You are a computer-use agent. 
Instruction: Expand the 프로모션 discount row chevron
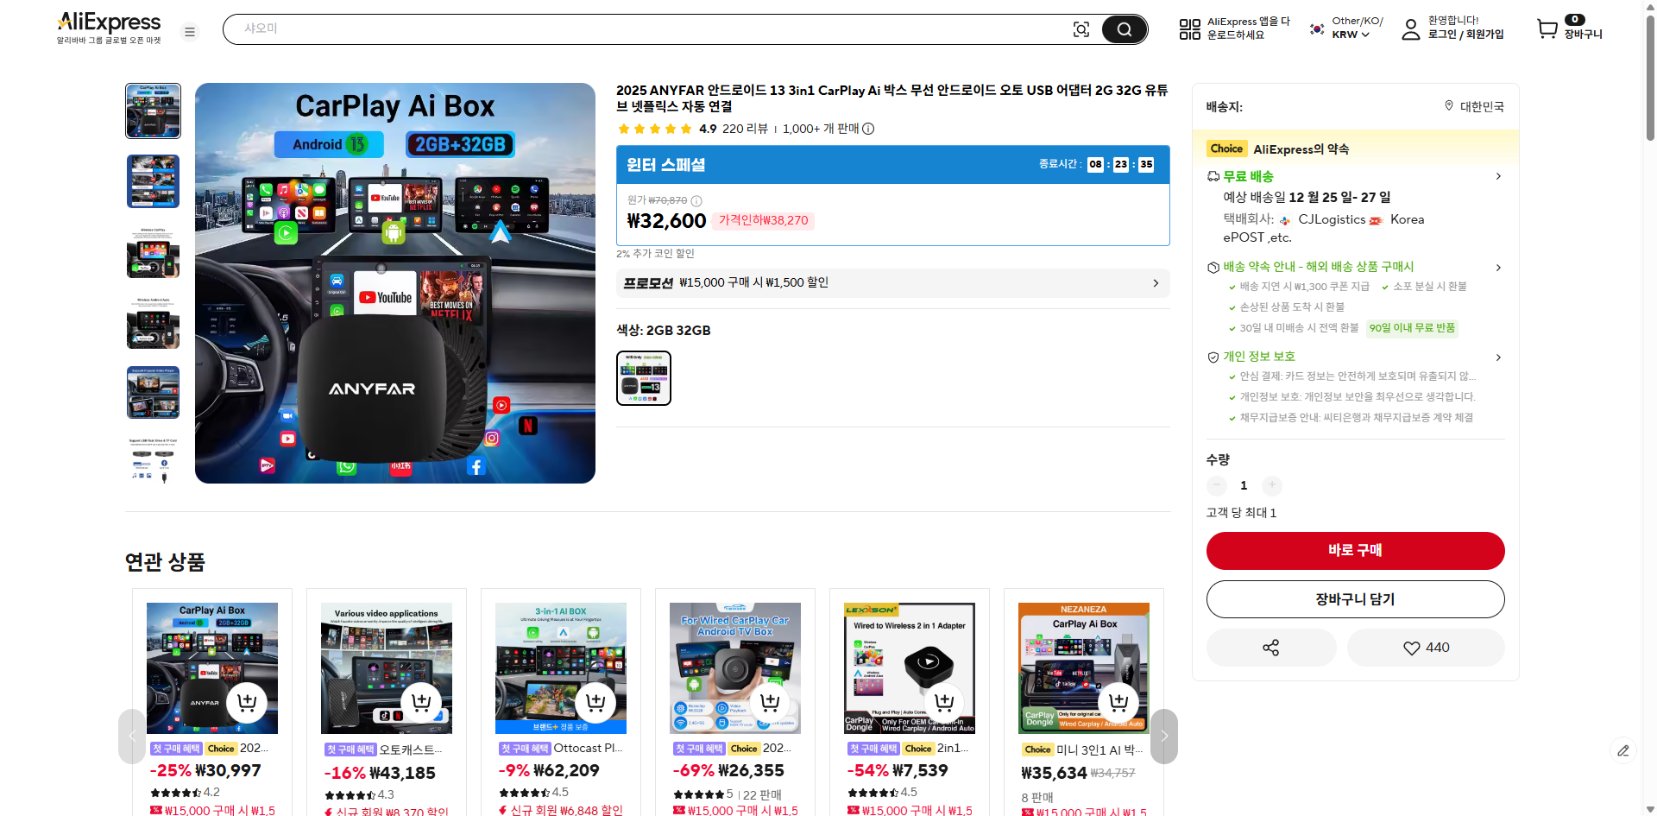tap(1156, 283)
